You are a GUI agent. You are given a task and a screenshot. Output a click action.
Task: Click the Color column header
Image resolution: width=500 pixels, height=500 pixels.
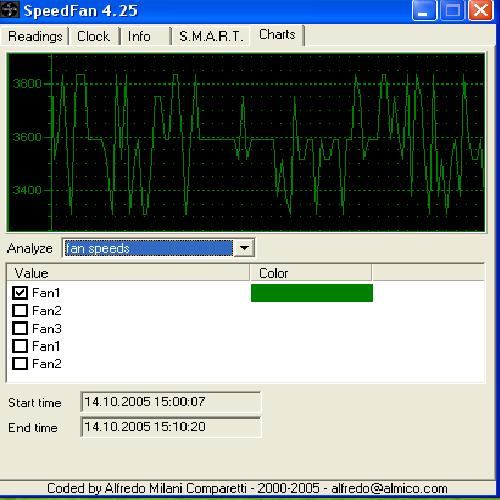[310, 273]
